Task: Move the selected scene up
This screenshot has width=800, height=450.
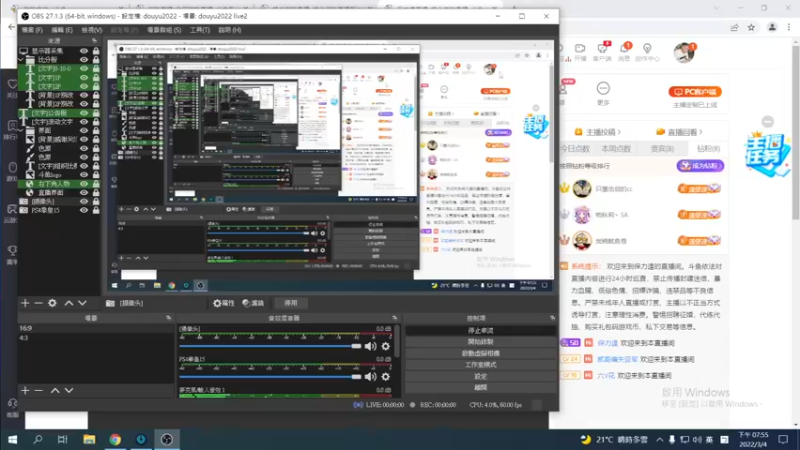Action: [55, 390]
